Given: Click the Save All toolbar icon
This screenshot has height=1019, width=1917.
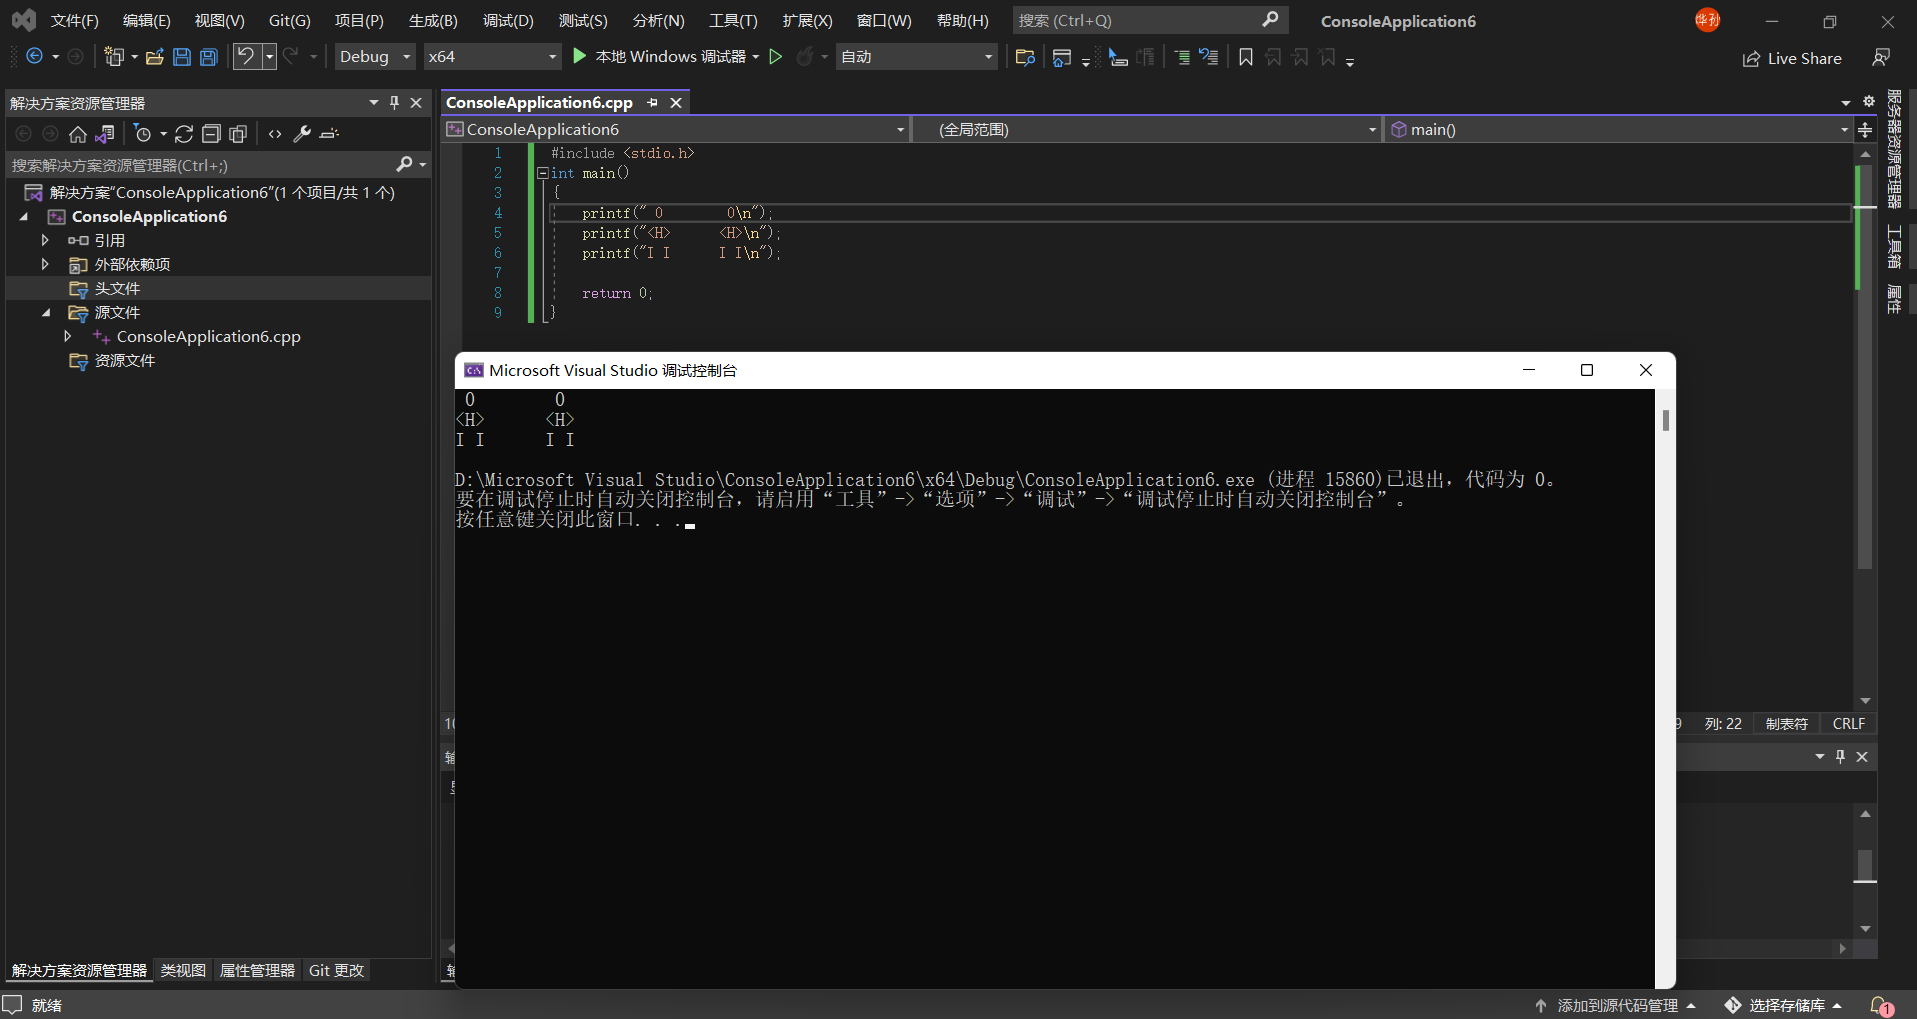Looking at the screenshot, I should [209, 57].
